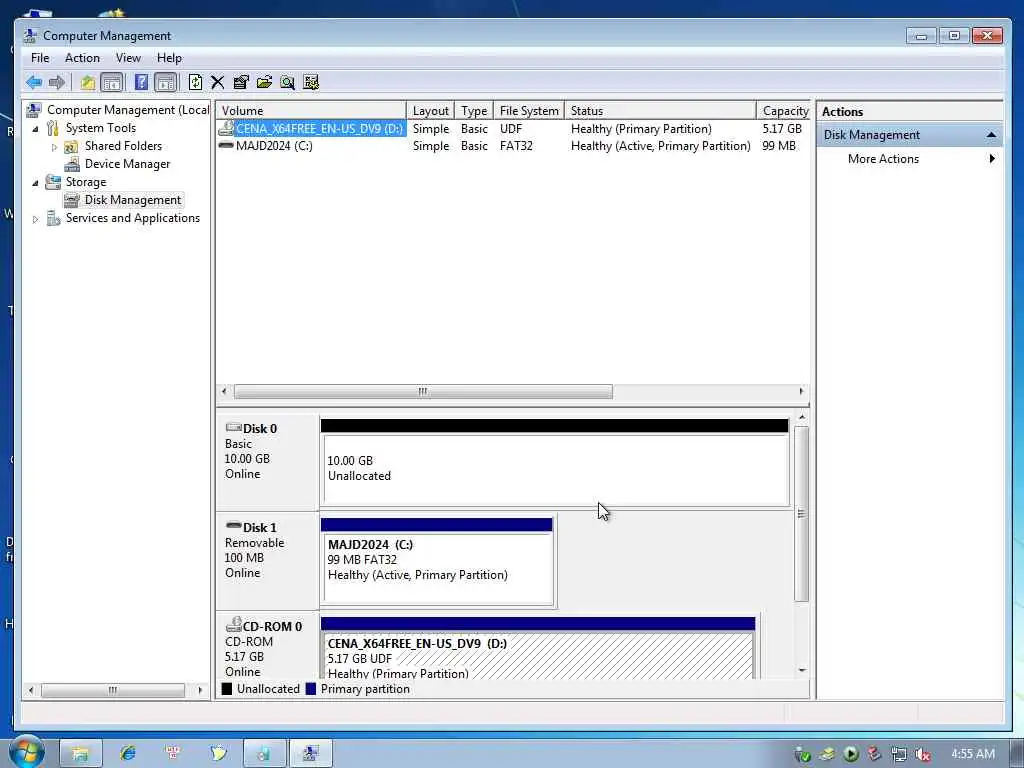Click the Refresh toolbar icon

pos(195,82)
